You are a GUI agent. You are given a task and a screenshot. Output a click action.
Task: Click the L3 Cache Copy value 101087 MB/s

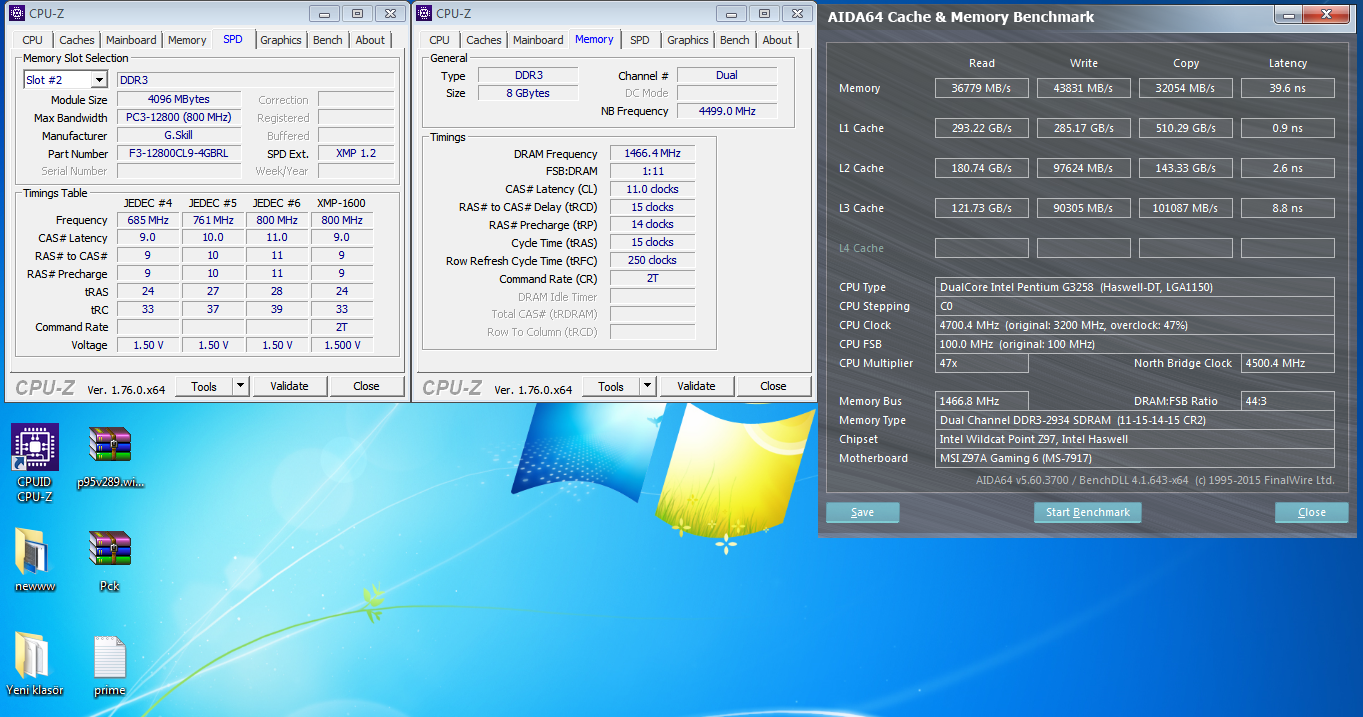[1186, 208]
